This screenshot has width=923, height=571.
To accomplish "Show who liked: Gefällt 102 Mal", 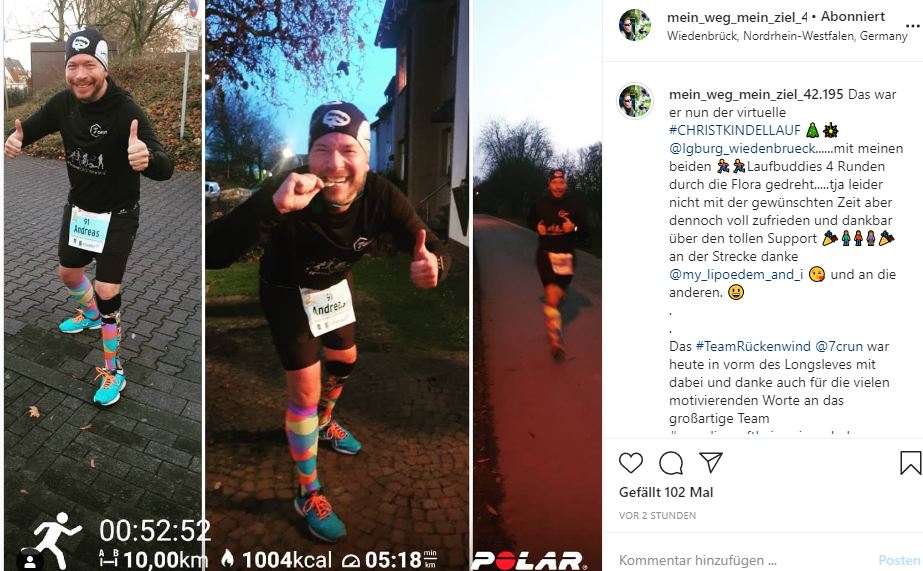I will pyautogui.click(x=666, y=492).
